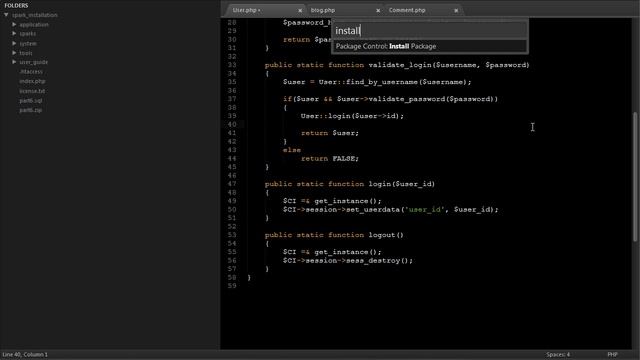Close the User.php tab
Screen dimensions: 640x360
[300, 11]
